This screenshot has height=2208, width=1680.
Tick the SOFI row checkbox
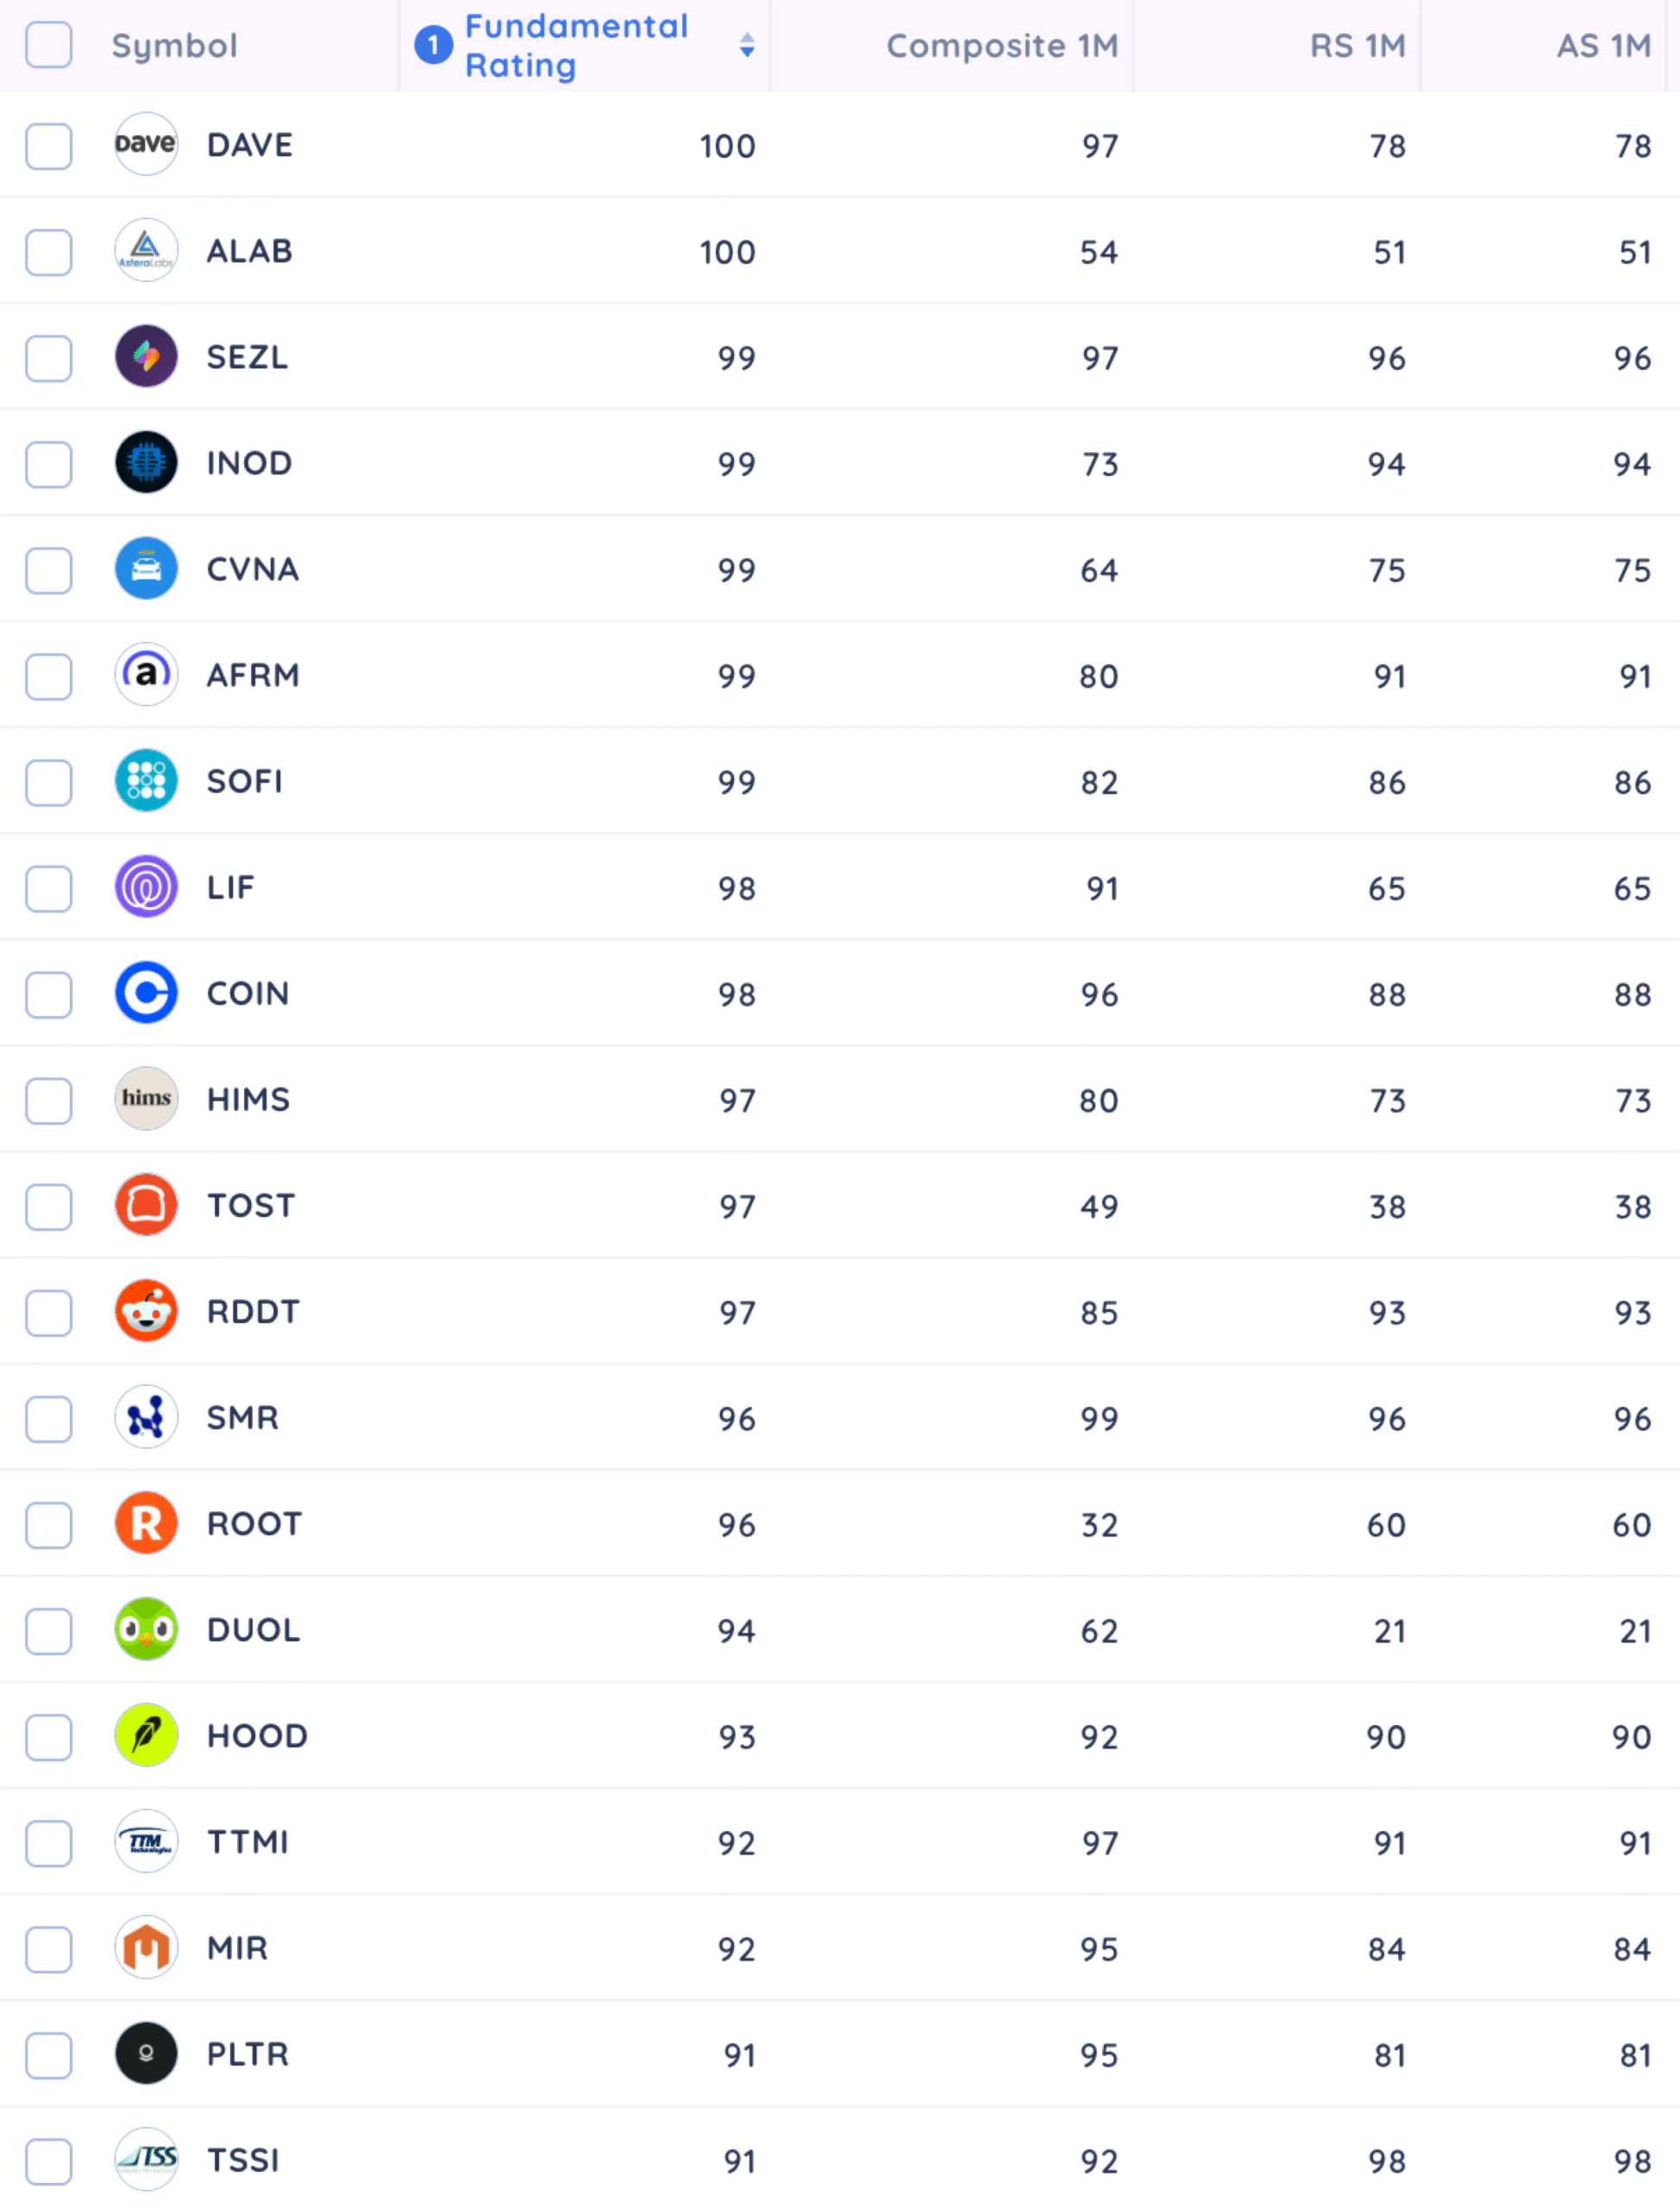pyautogui.click(x=48, y=782)
